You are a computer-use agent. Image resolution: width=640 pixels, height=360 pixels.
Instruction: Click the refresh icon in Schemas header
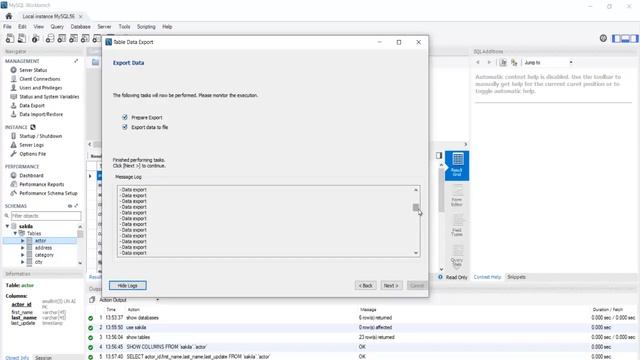[70, 206]
